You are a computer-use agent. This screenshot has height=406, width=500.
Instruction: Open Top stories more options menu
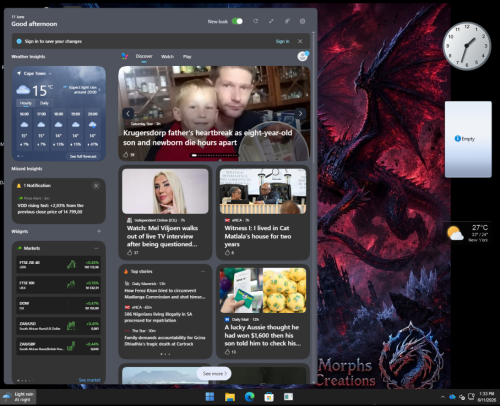203,271
